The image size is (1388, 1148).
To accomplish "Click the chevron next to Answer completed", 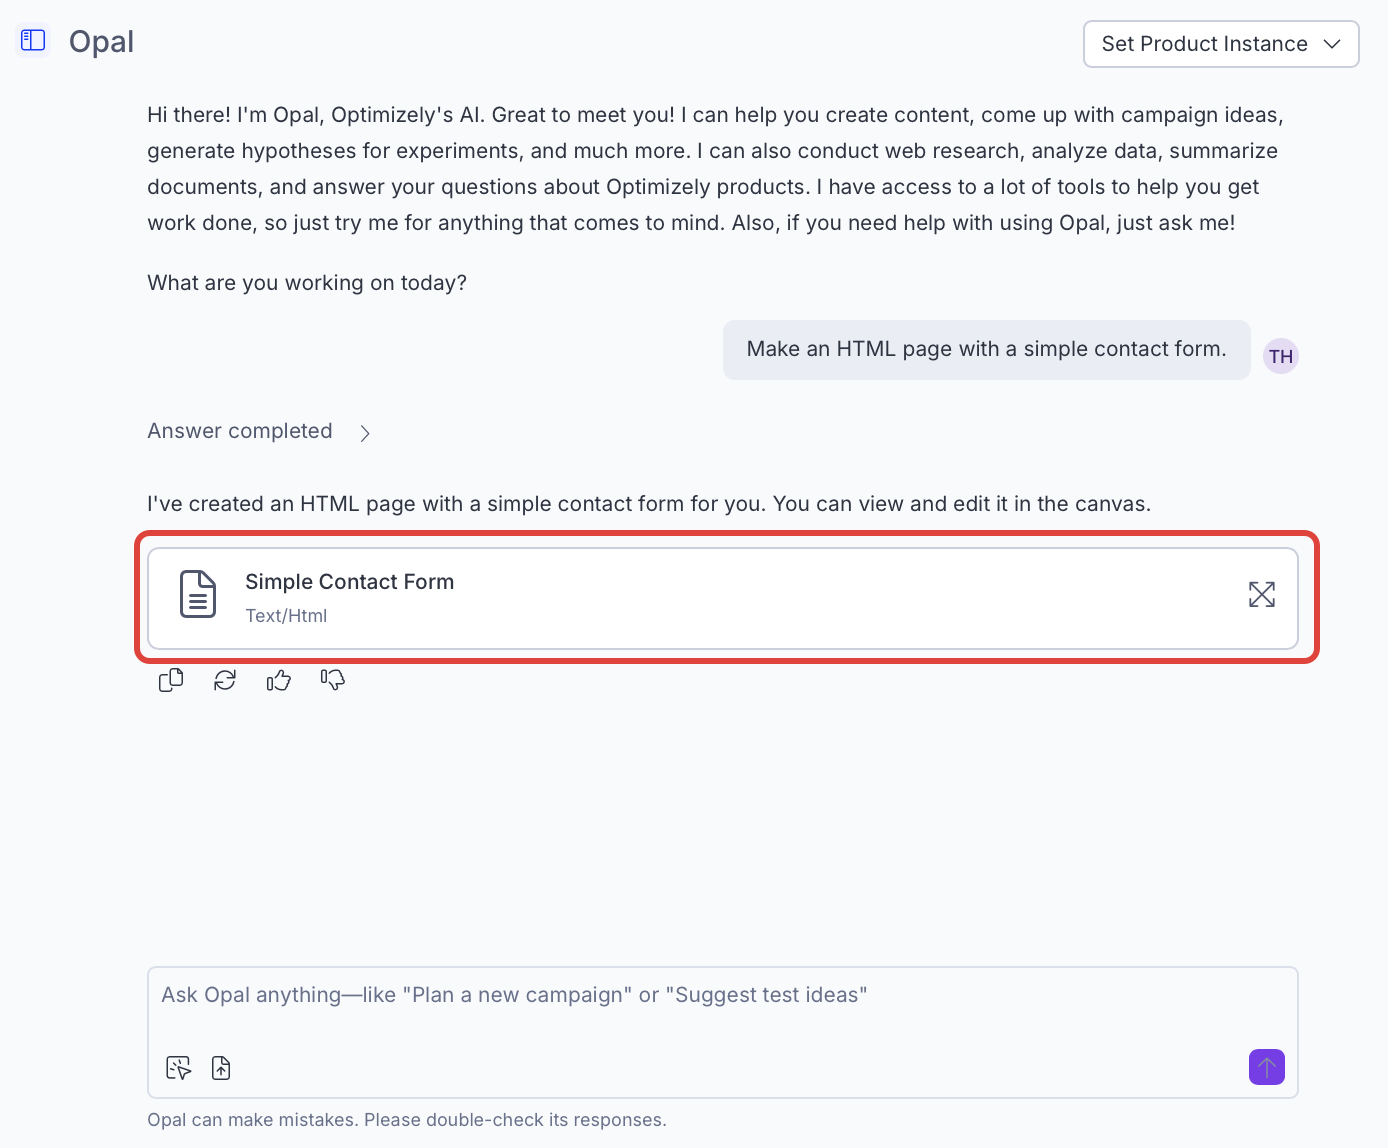I will coord(365,433).
